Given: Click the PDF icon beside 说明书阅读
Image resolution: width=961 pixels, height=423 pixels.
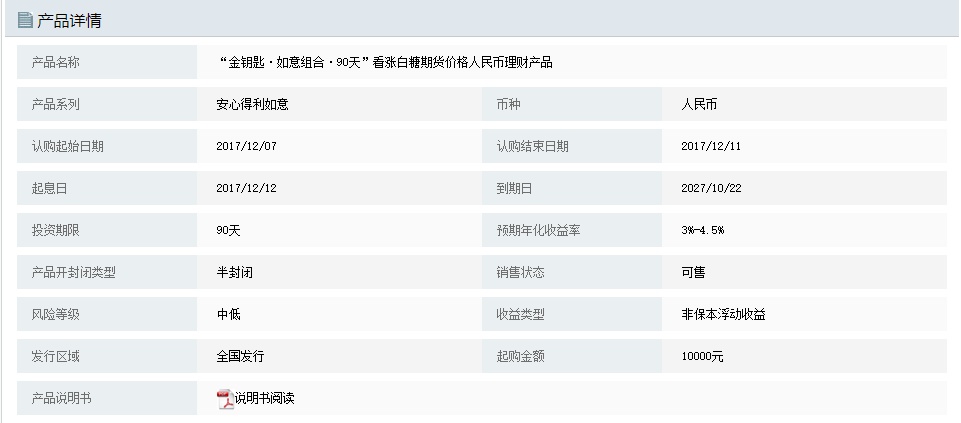Looking at the screenshot, I should pyautogui.click(x=225, y=399).
